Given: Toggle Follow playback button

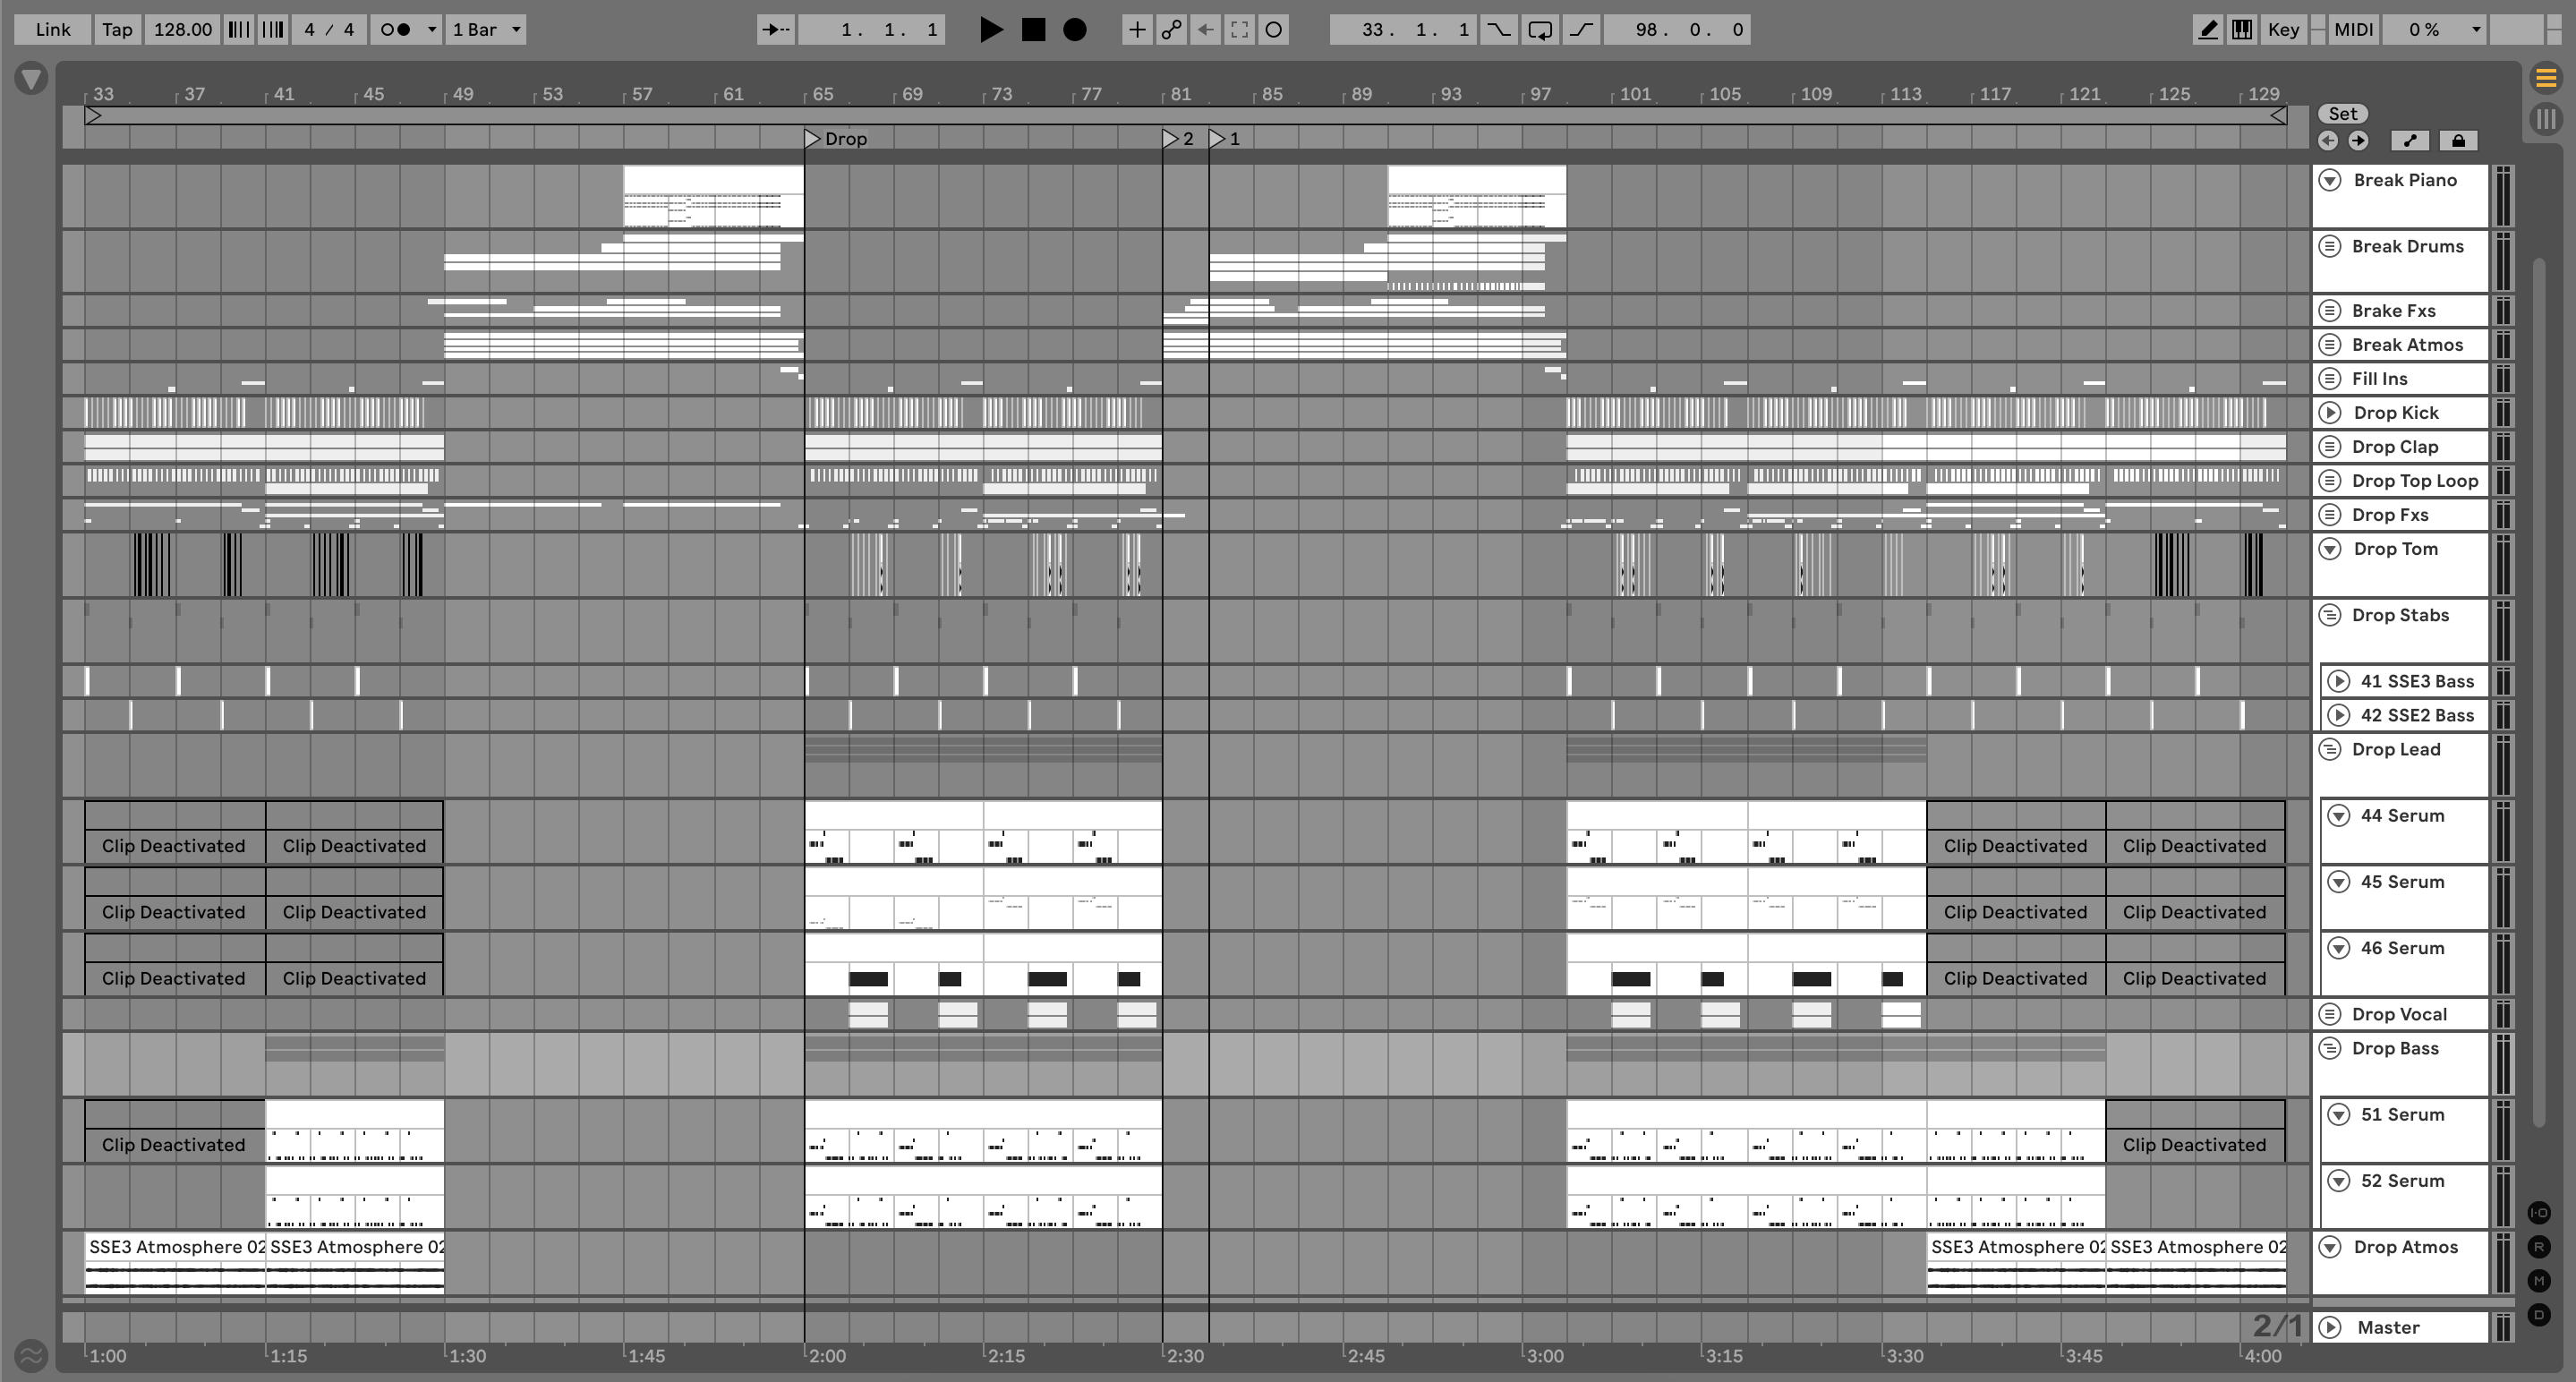Looking at the screenshot, I should [x=776, y=29].
